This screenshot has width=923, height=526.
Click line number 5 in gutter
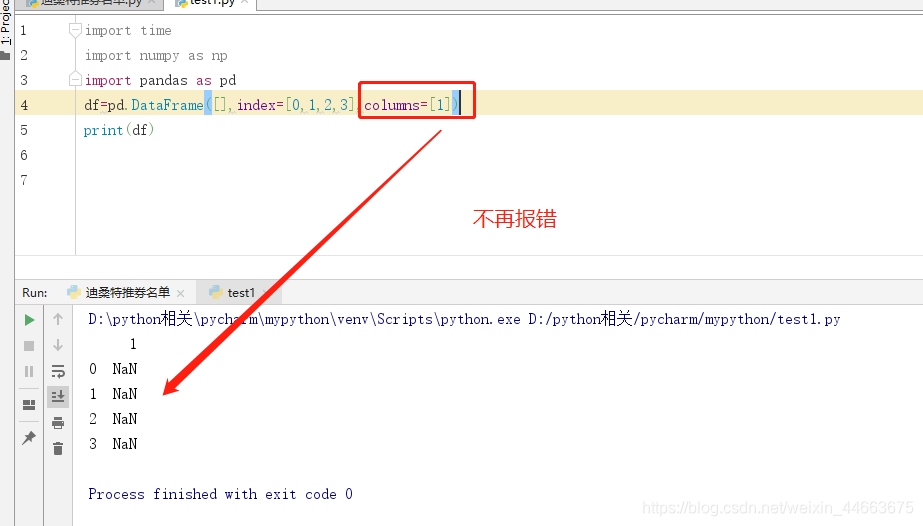tap(24, 130)
